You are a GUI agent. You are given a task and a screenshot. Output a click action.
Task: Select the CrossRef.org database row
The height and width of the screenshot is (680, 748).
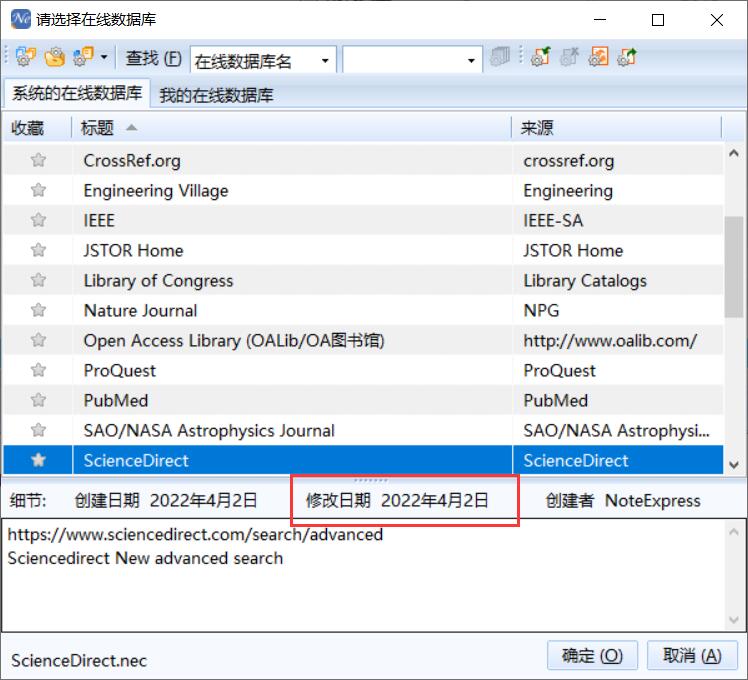pos(364,160)
